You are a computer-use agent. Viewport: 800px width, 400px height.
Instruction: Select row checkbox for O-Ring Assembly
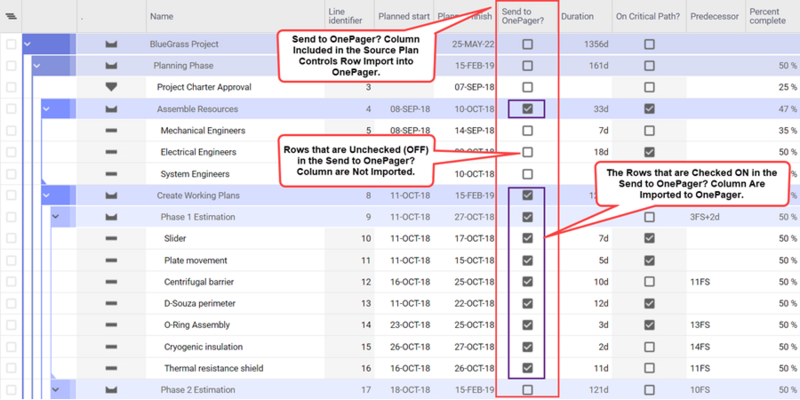(x=11, y=325)
